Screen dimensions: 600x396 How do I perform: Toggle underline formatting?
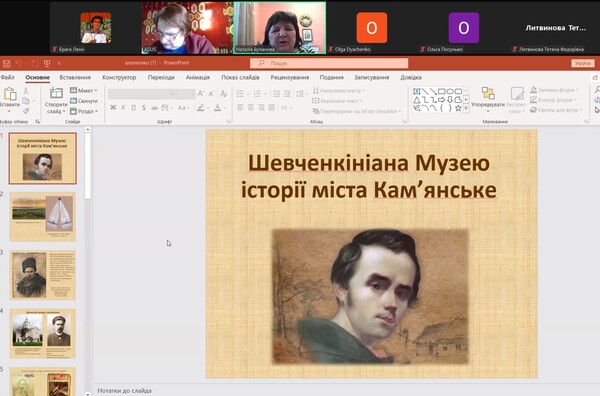[x=134, y=108]
